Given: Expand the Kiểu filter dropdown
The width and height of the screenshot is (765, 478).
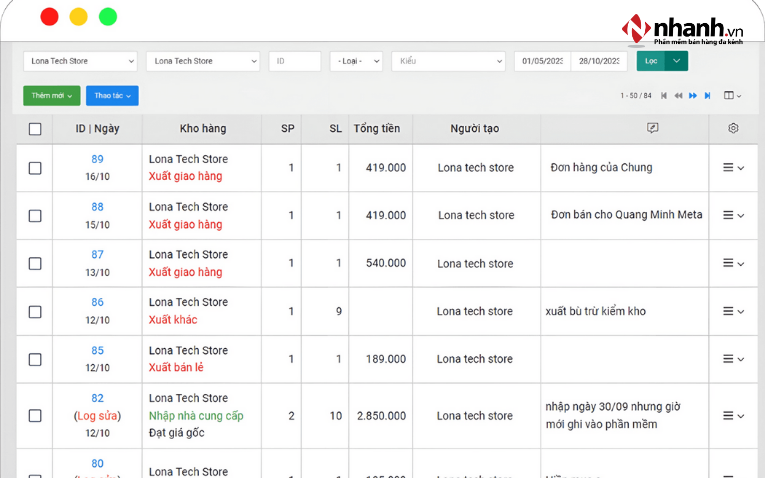Looking at the screenshot, I should coord(448,61).
